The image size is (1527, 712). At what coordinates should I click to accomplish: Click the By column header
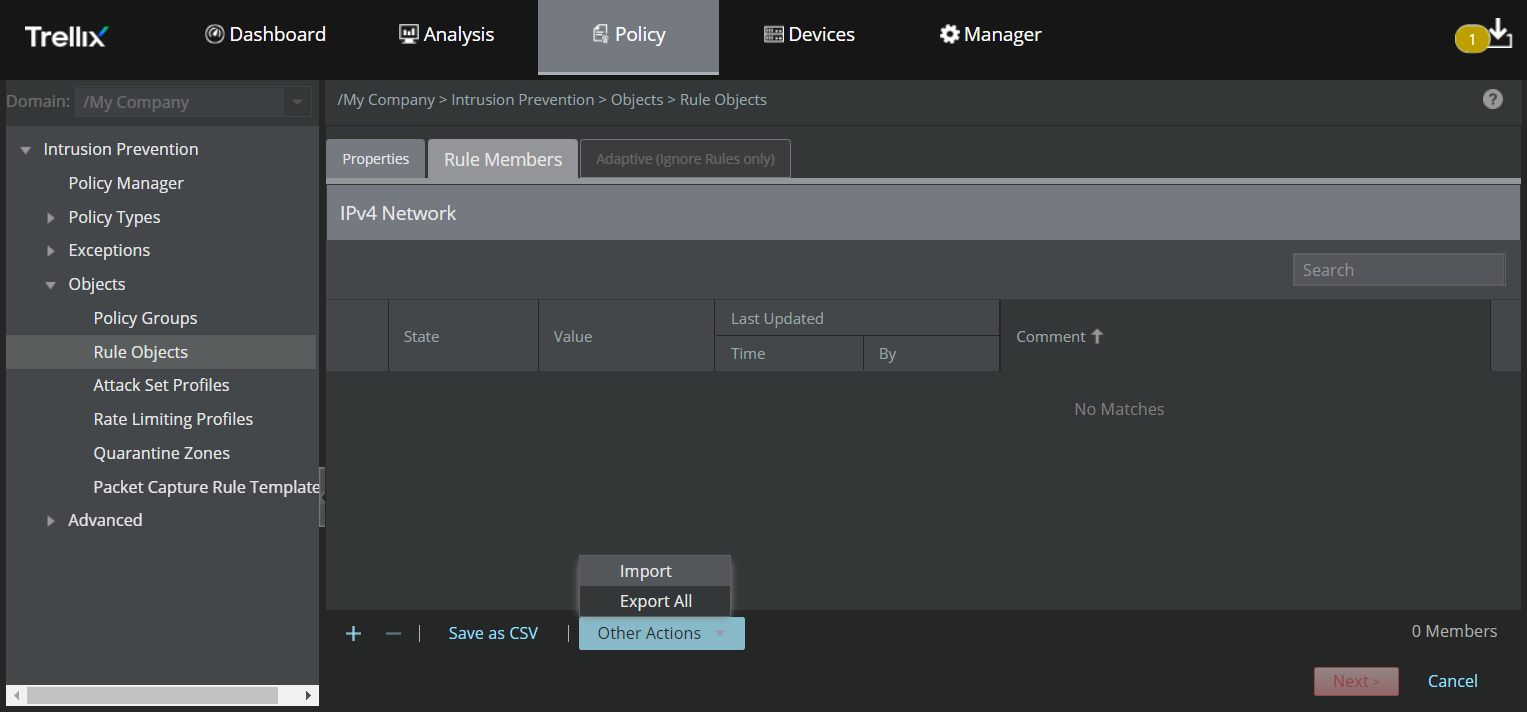click(932, 353)
